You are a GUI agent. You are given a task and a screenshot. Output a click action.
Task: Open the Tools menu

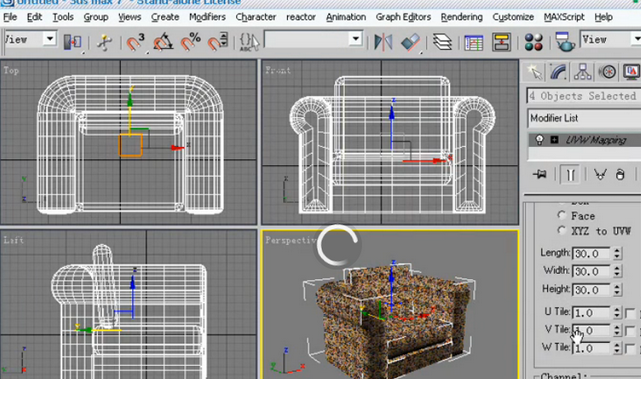(63, 17)
